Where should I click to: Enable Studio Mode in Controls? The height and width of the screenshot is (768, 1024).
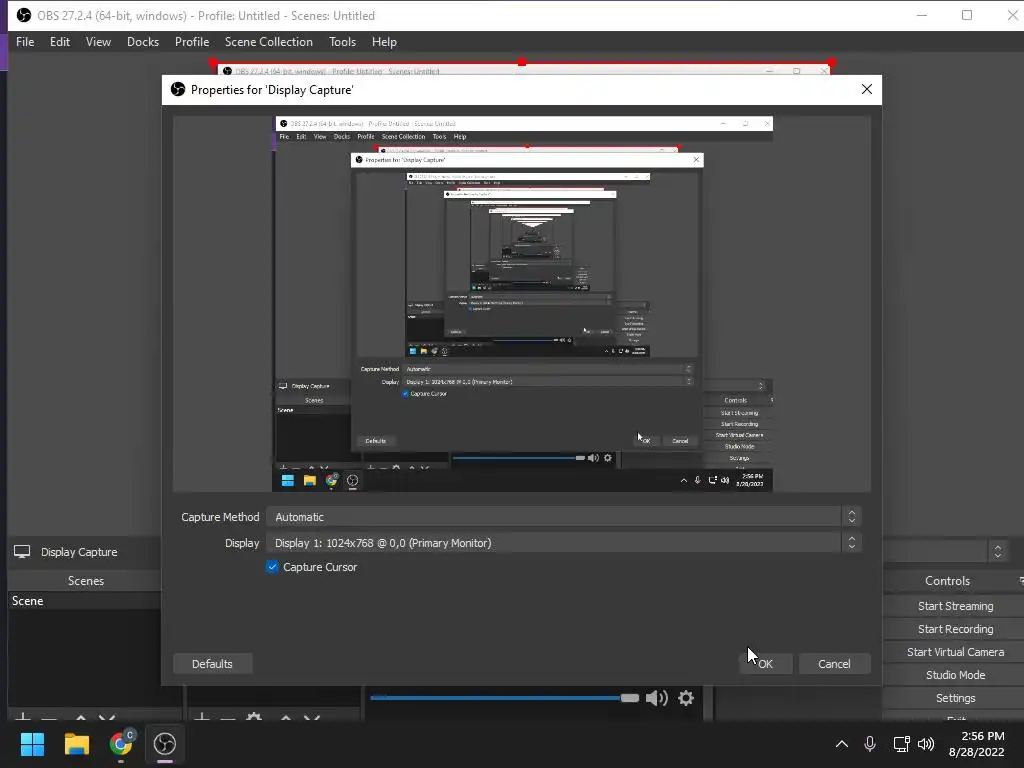click(x=955, y=675)
